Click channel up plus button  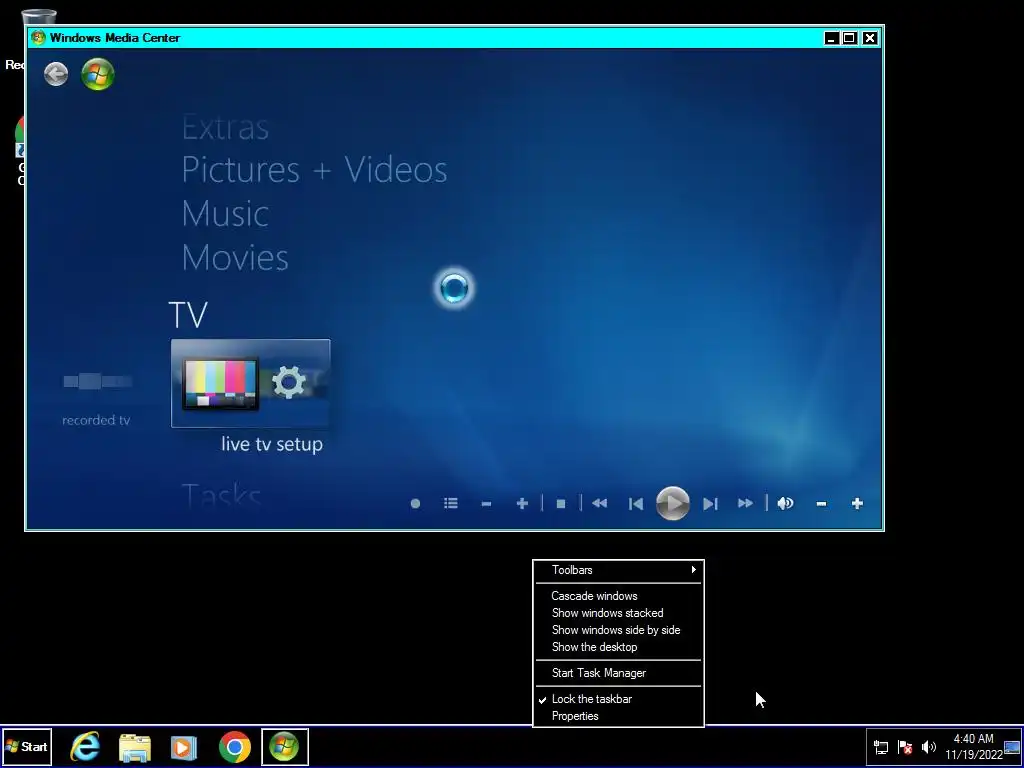pos(522,504)
